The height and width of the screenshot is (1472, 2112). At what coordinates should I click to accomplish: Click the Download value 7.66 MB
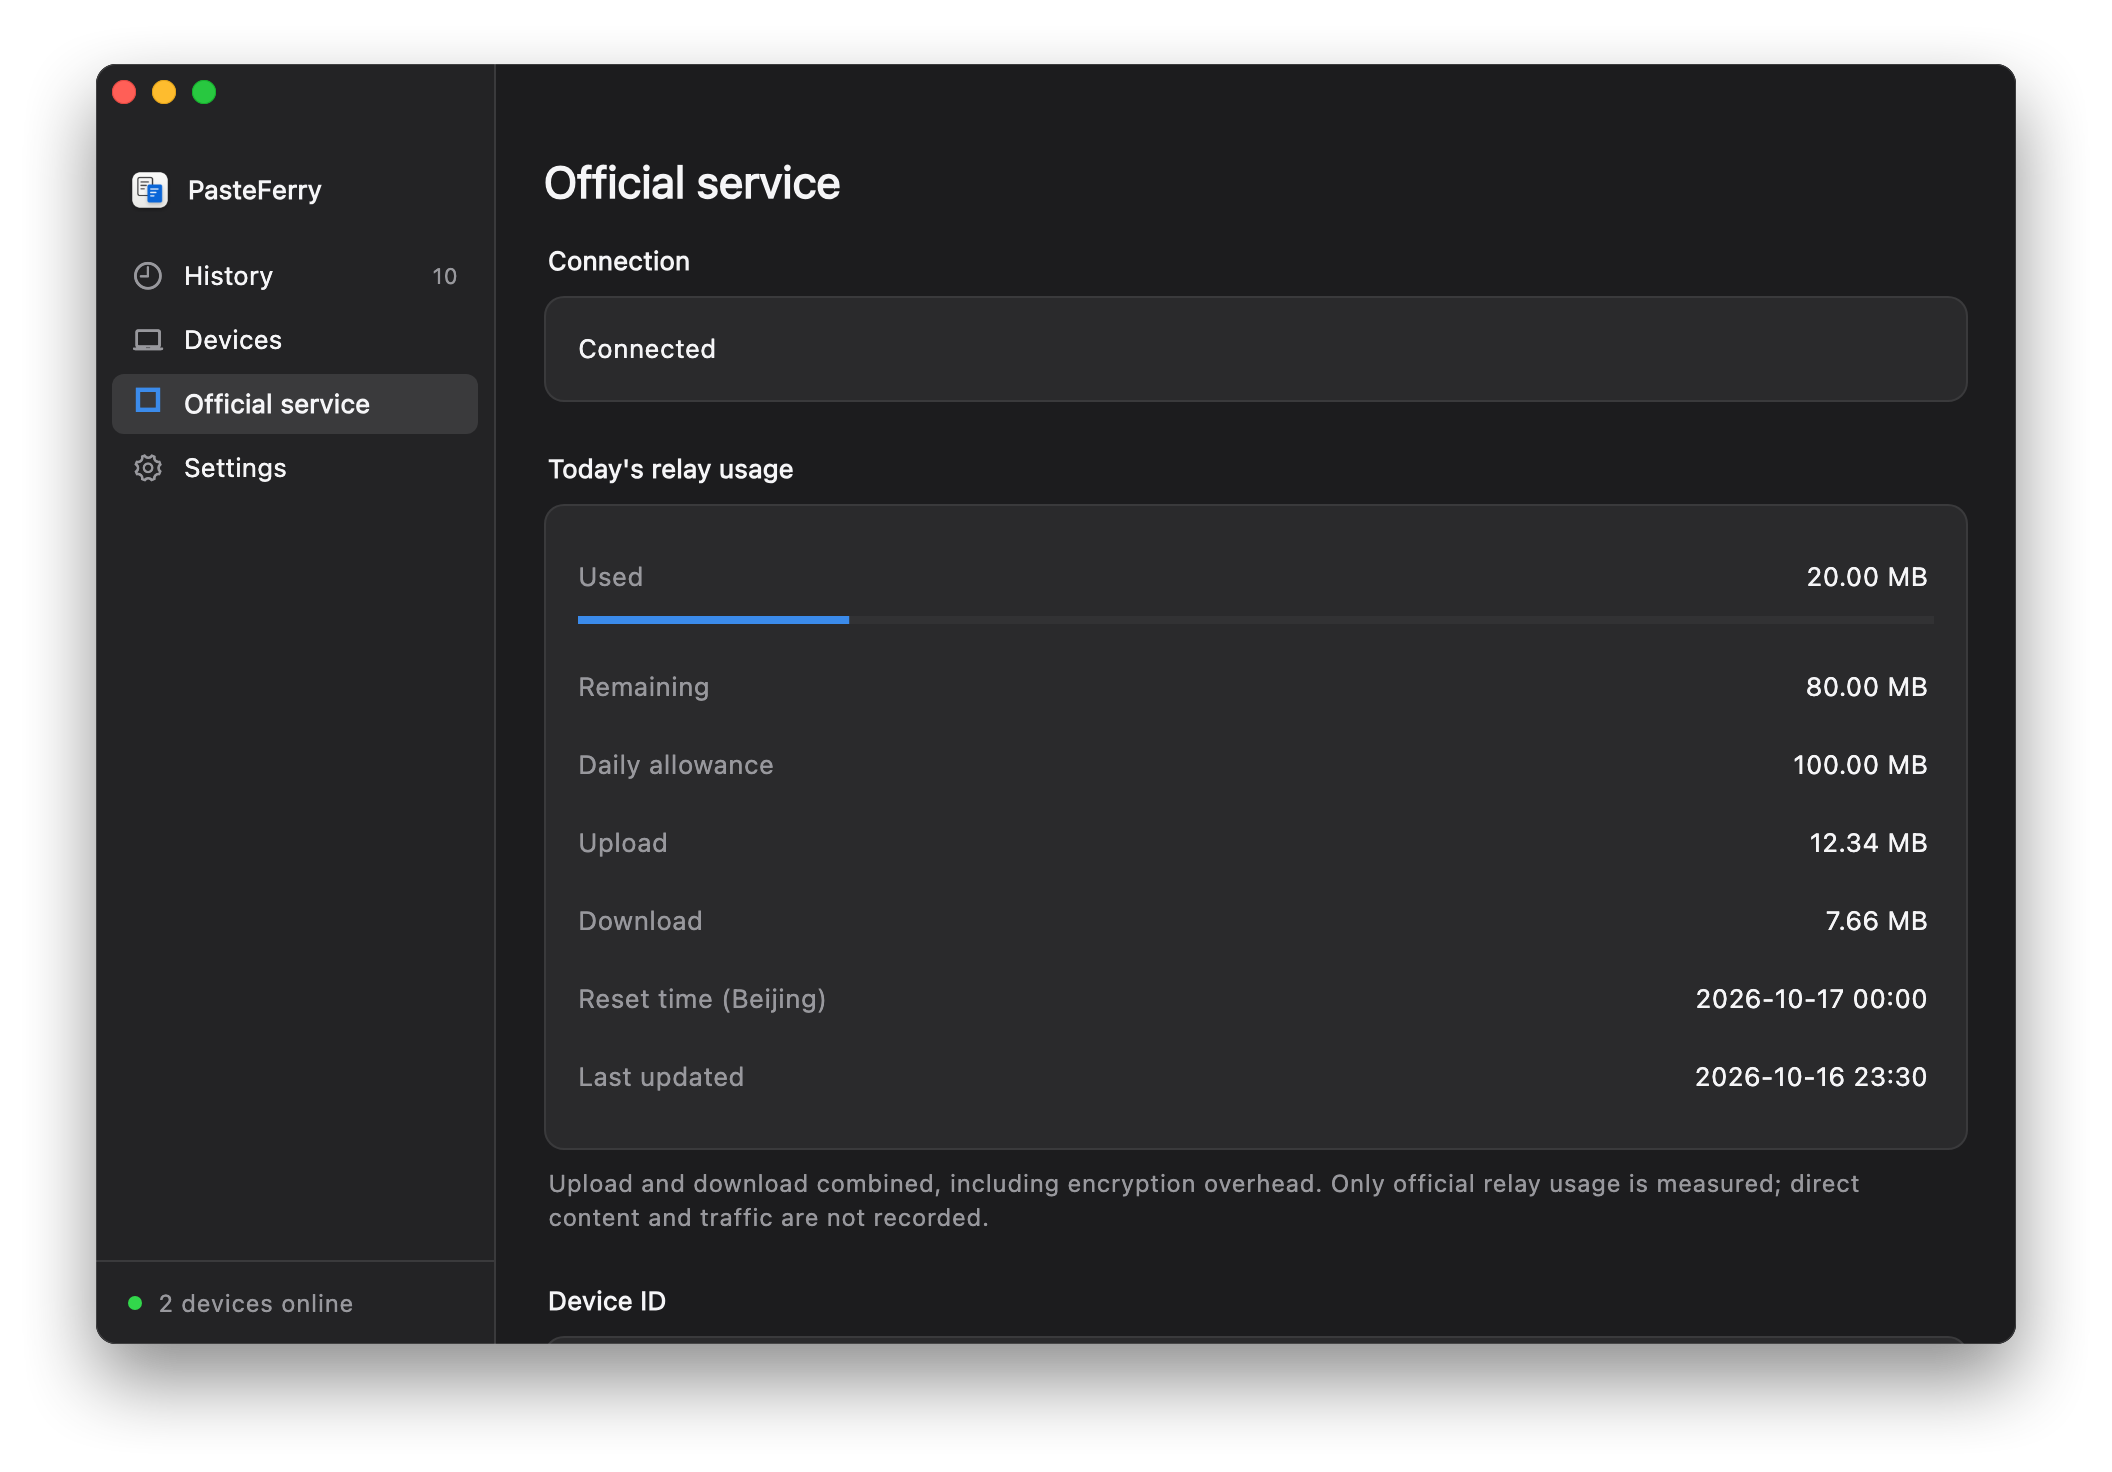pyautogui.click(x=1876, y=921)
